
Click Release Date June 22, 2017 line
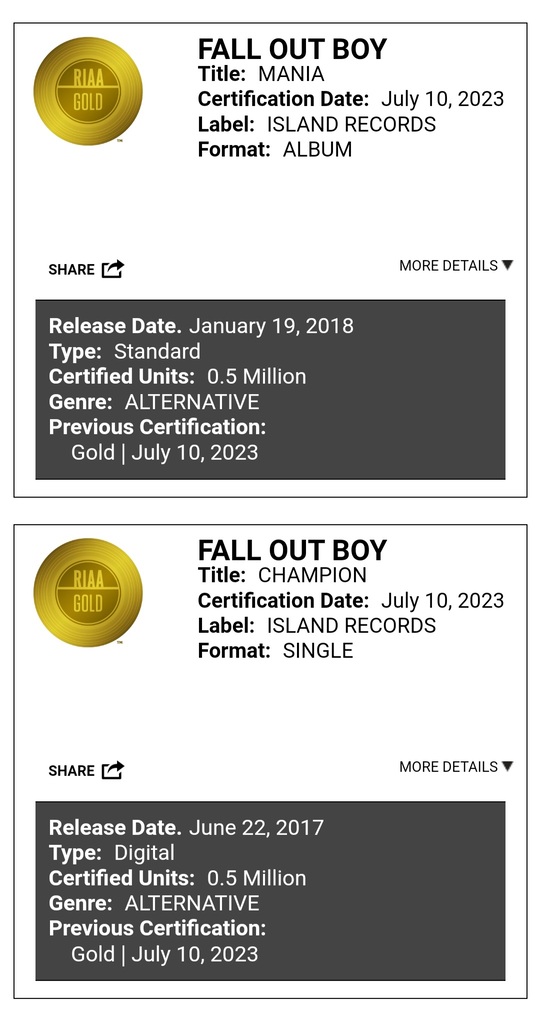point(186,827)
